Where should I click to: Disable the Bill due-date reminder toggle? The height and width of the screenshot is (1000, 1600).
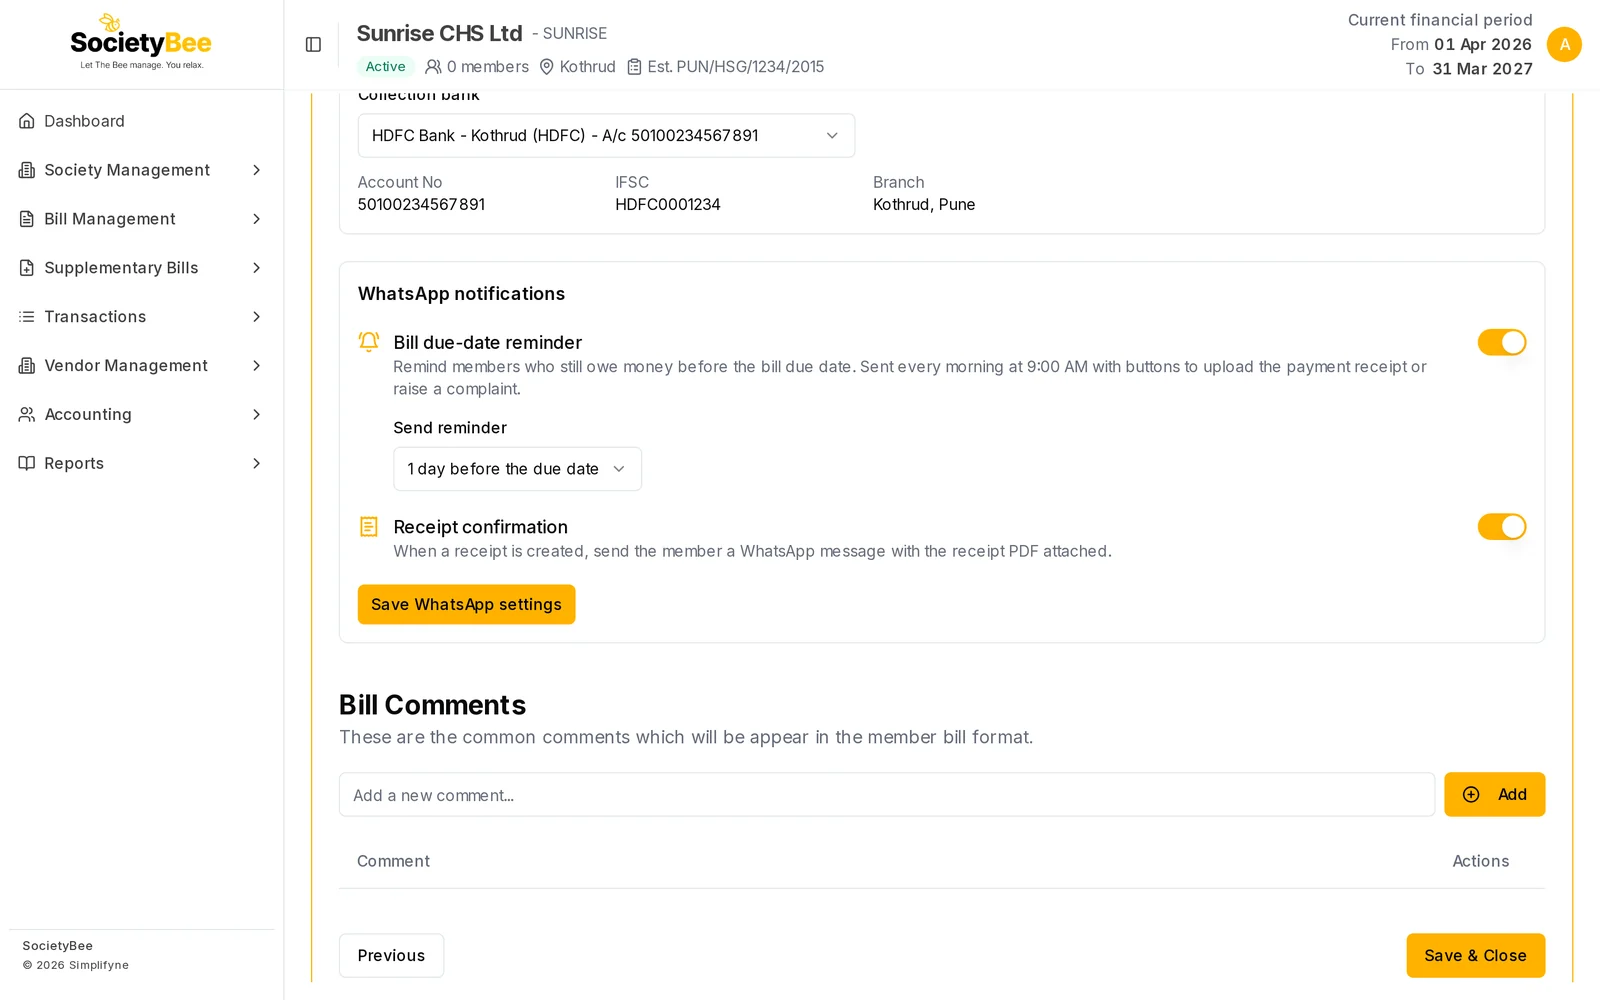pyautogui.click(x=1502, y=342)
